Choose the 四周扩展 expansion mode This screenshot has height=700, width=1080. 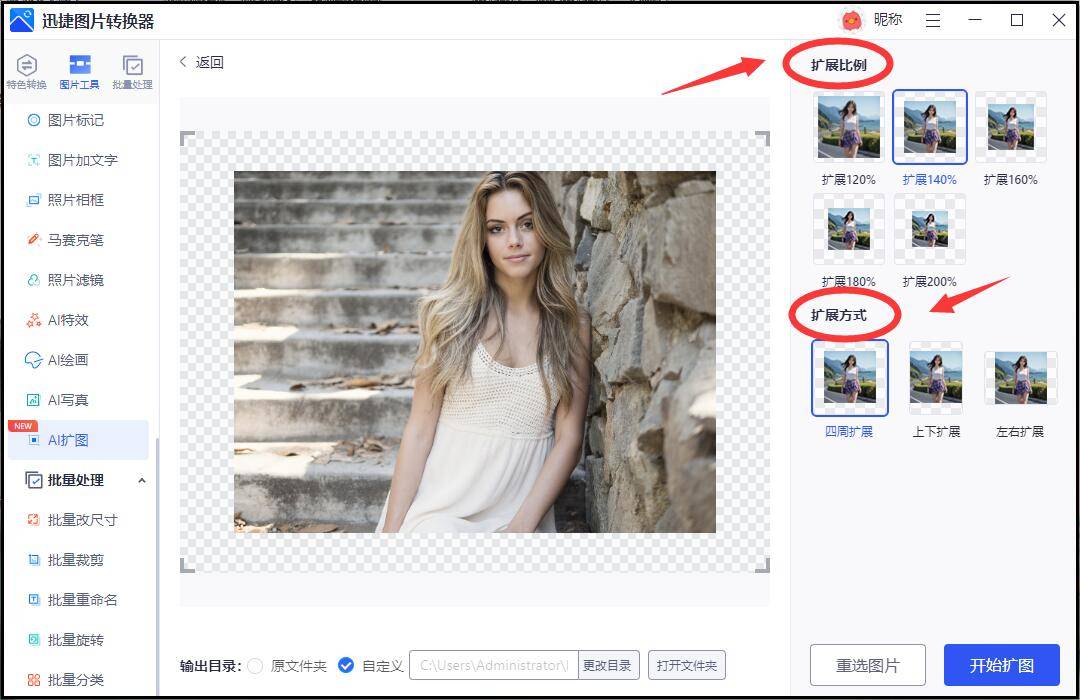[x=849, y=378]
